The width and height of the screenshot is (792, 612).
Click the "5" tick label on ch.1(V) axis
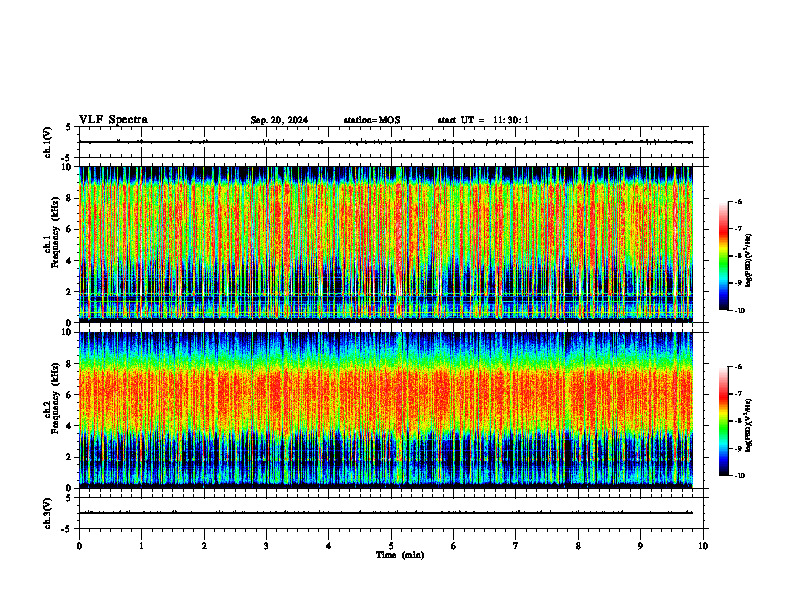pyautogui.click(x=68, y=127)
